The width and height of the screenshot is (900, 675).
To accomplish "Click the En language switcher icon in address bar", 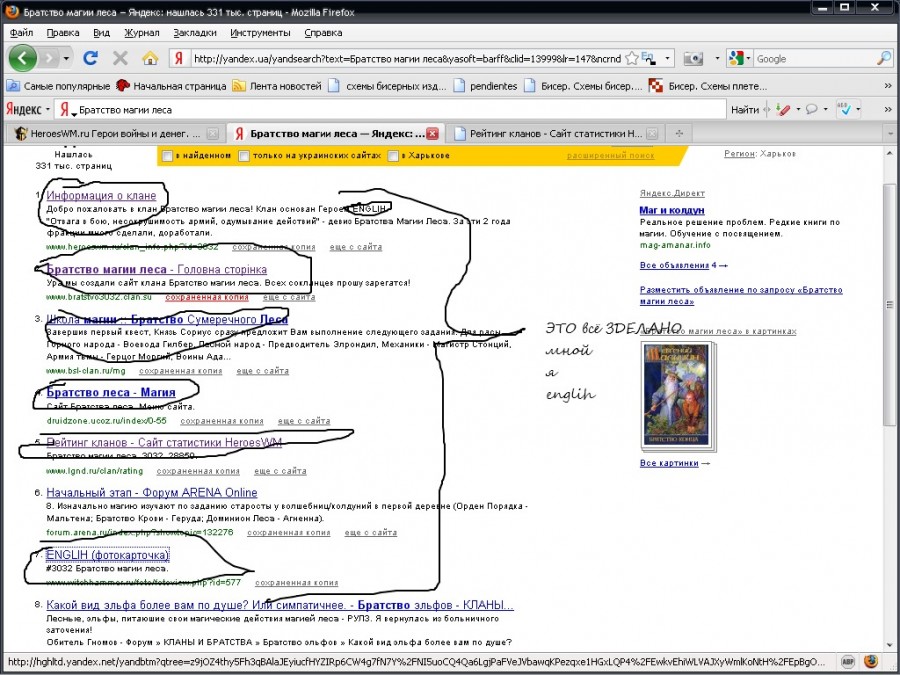I will click(x=648, y=58).
